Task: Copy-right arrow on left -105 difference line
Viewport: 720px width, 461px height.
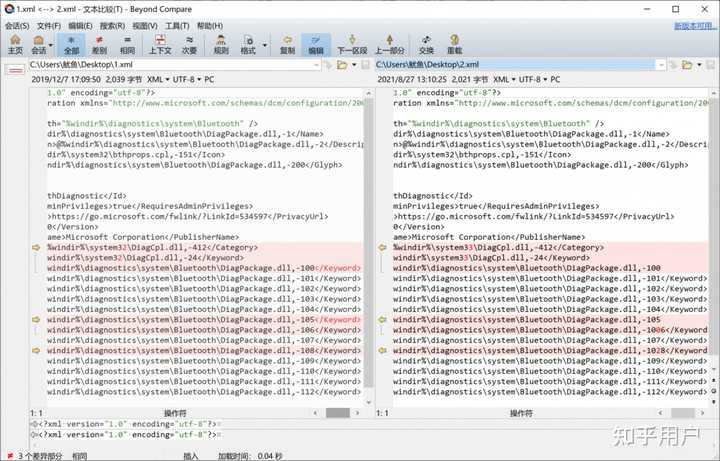Action: pyautogui.click(x=36, y=320)
